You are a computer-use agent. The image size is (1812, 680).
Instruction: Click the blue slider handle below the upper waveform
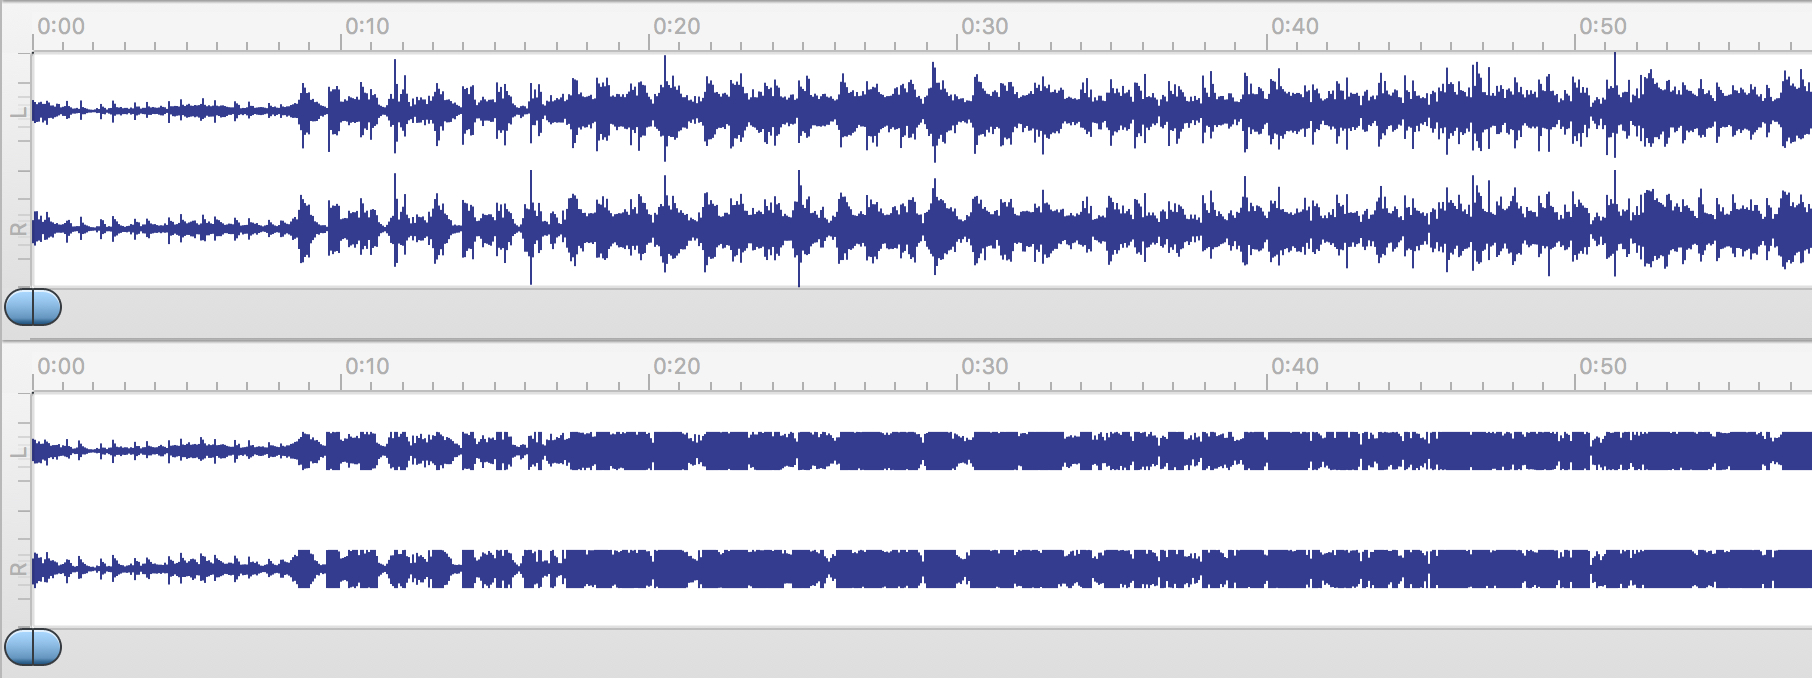pyautogui.click(x=33, y=307)
